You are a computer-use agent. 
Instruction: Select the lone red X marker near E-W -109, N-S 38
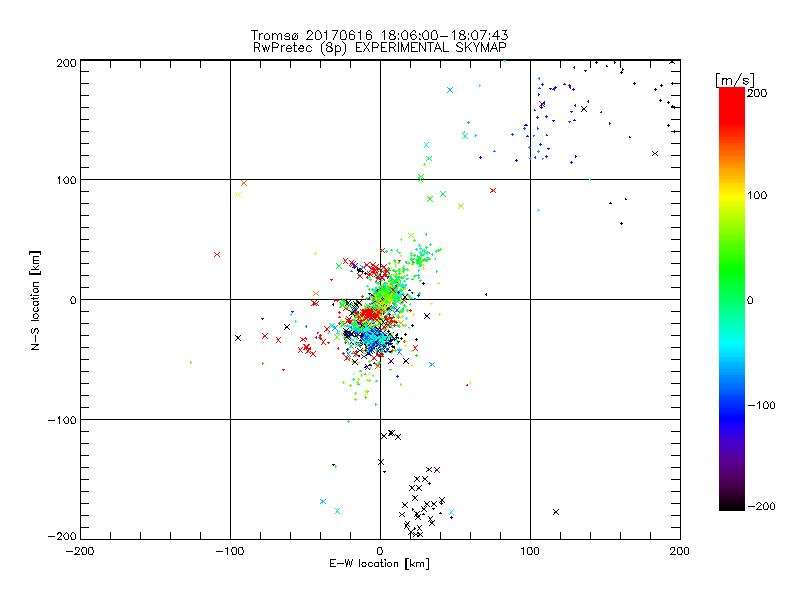(217, 254)
